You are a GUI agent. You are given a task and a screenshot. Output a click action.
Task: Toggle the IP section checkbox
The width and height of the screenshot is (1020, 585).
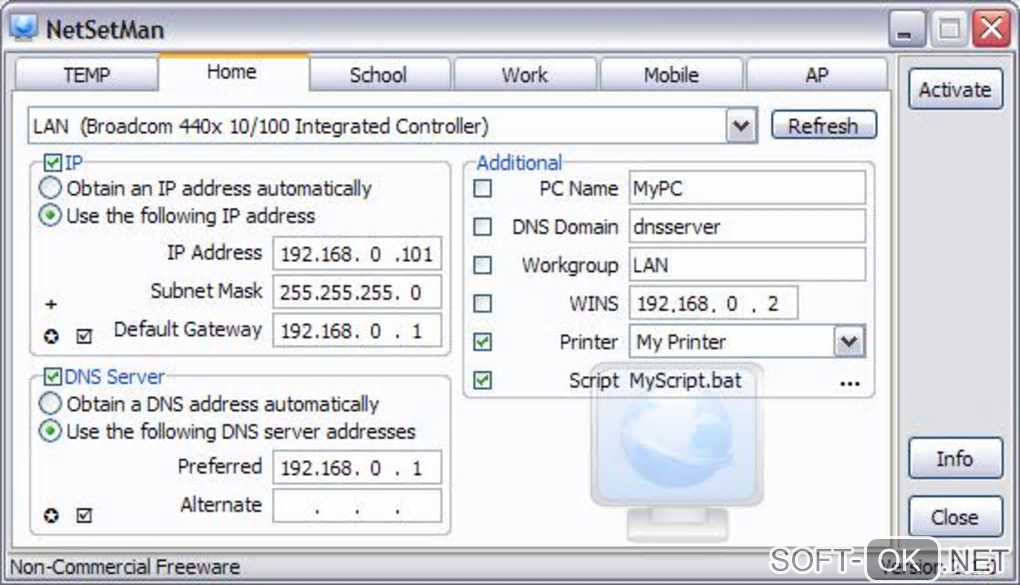pyautogui.click(x=53, y=163)
